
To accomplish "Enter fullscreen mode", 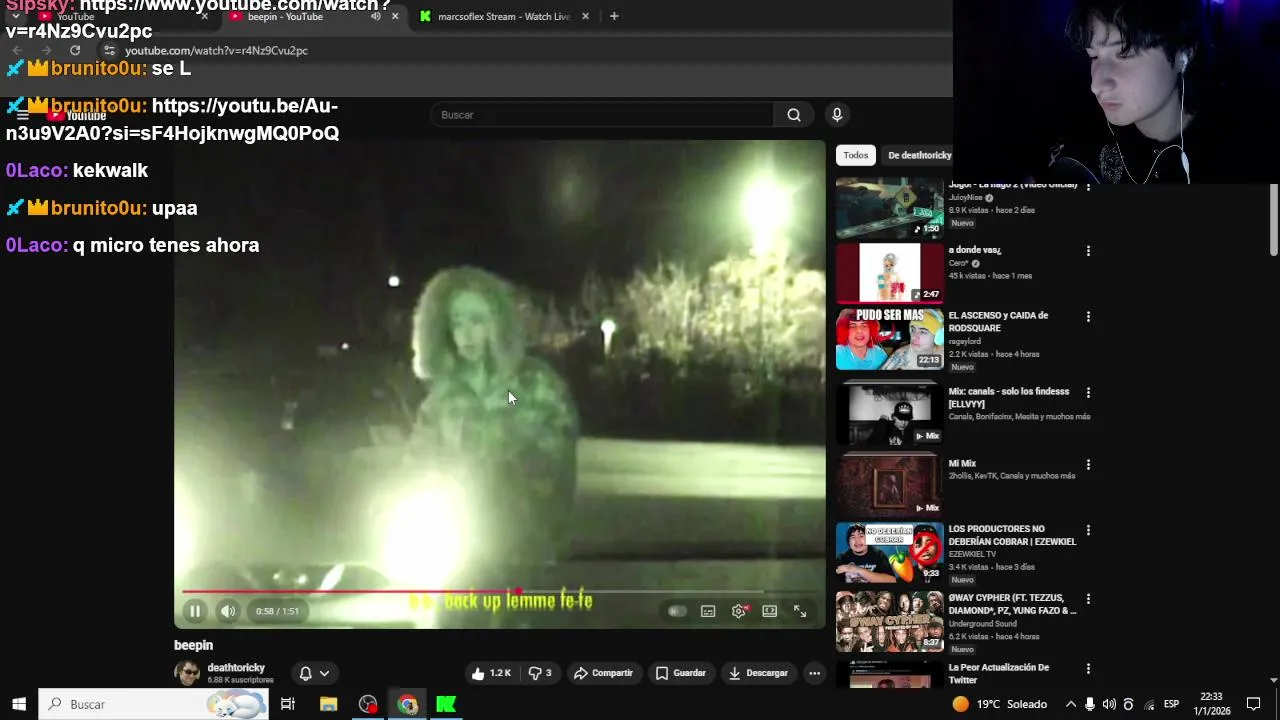I will (800, 611).
